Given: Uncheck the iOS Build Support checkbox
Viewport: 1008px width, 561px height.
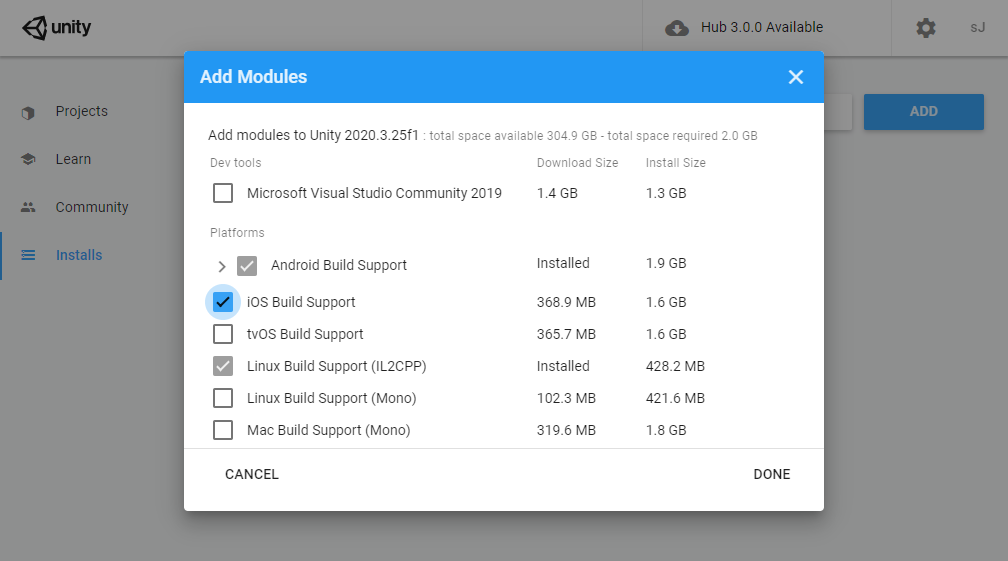Looking at the screenshot, I should coord(223,302).
